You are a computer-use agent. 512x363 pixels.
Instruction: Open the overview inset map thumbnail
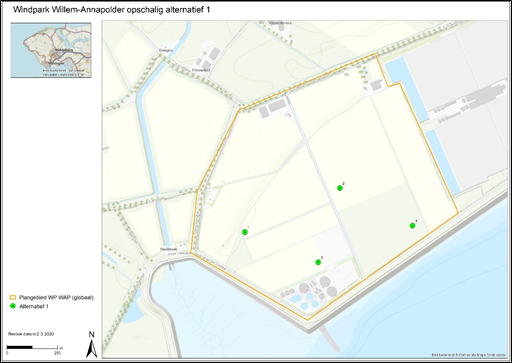(x=51, y=50)
